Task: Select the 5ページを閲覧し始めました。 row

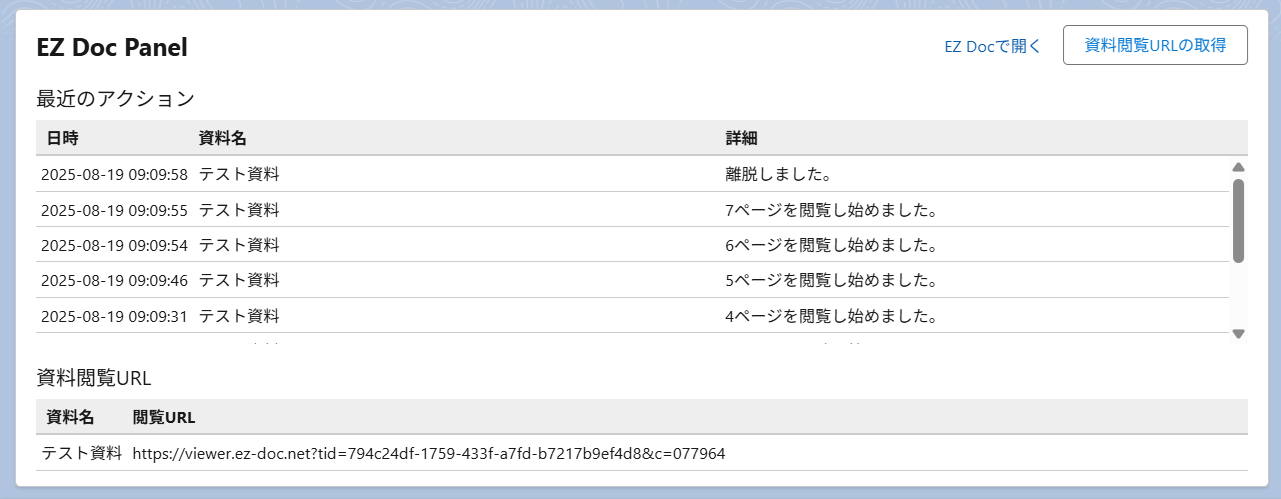Action: 830,281
